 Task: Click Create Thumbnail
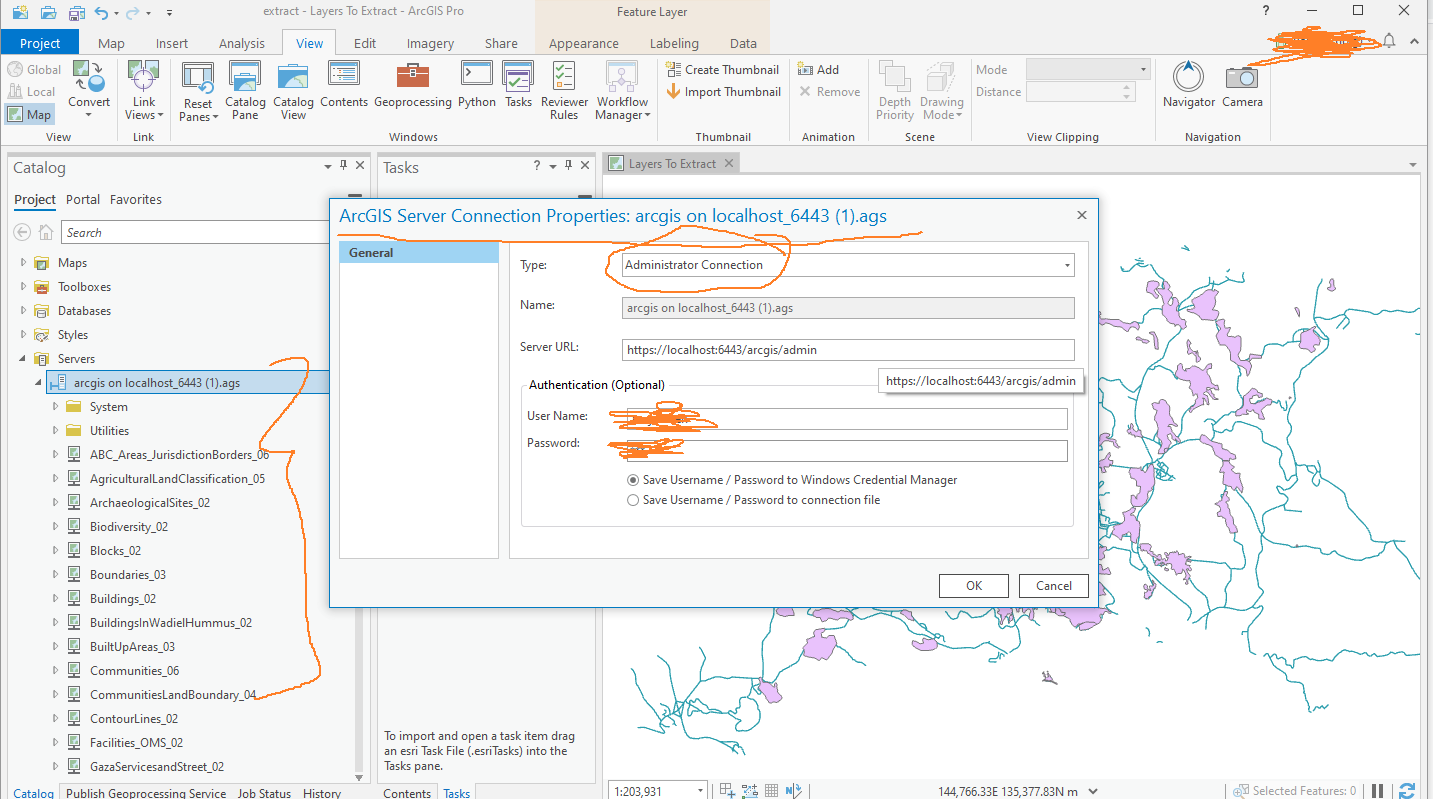(x=723, y=70)
